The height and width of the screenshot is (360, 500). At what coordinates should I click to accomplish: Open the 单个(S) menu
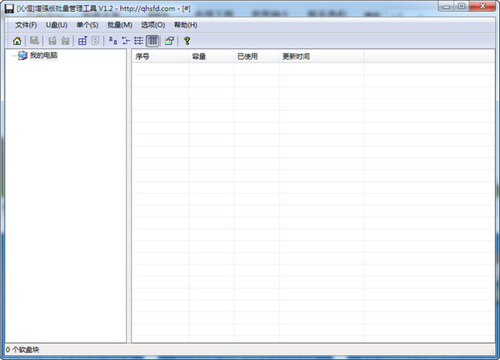(x=87, y=25)
